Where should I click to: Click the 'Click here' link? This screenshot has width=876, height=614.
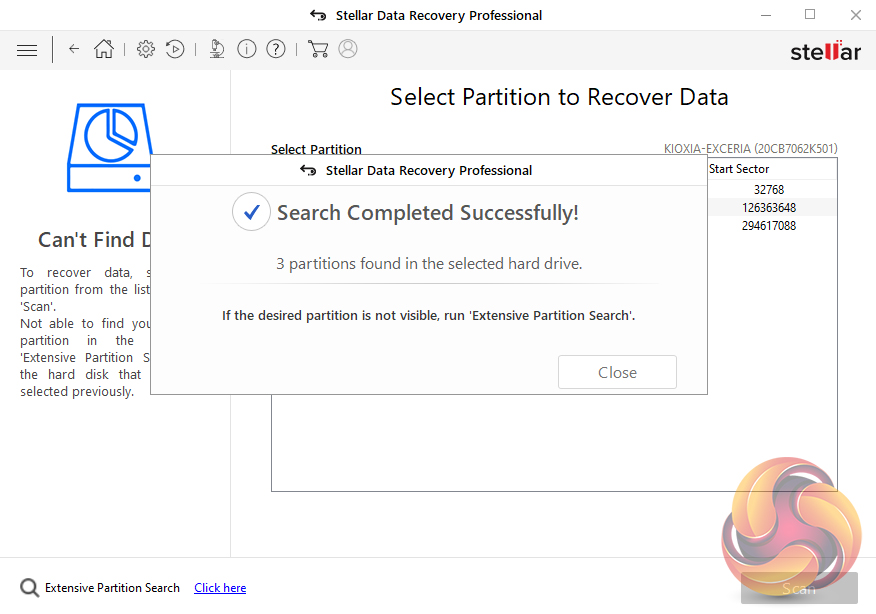click(220, 588)
